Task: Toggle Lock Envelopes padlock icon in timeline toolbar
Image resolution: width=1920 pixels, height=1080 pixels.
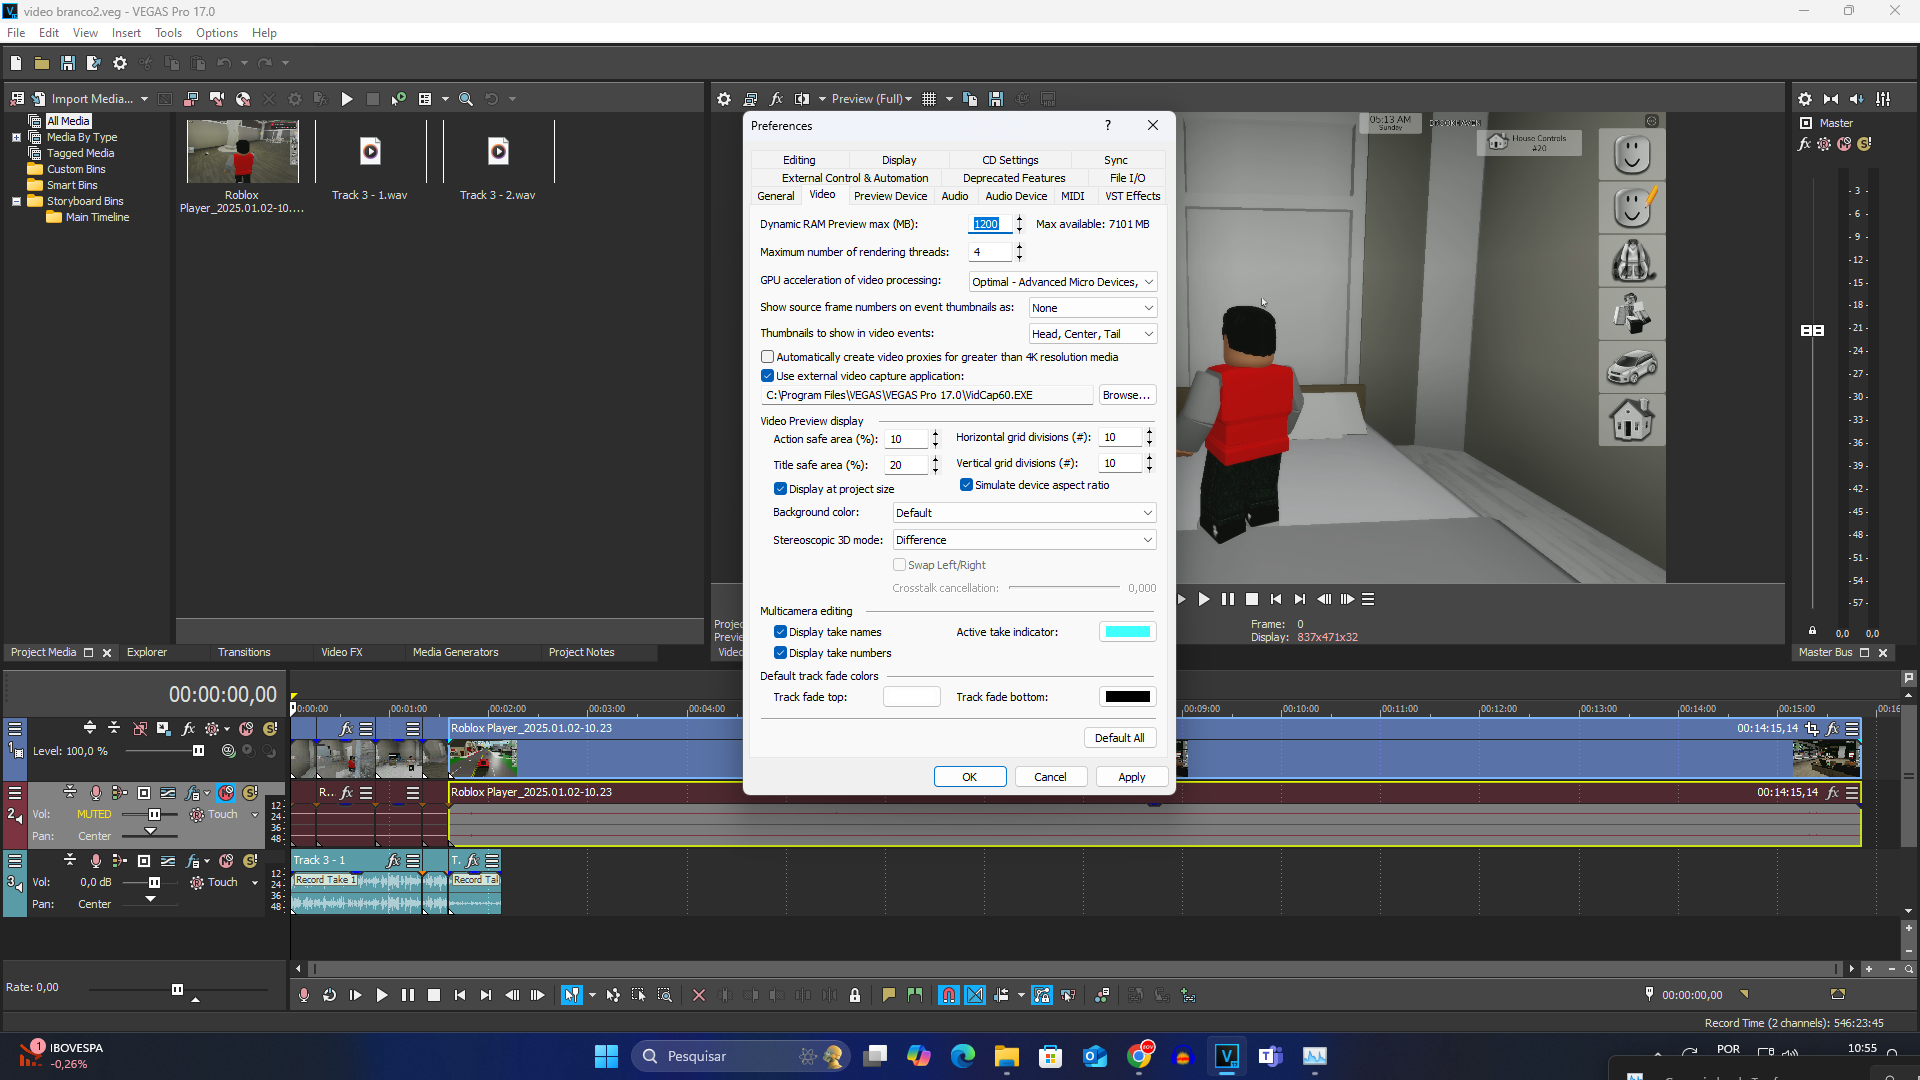Action: [x=855, y=995]
